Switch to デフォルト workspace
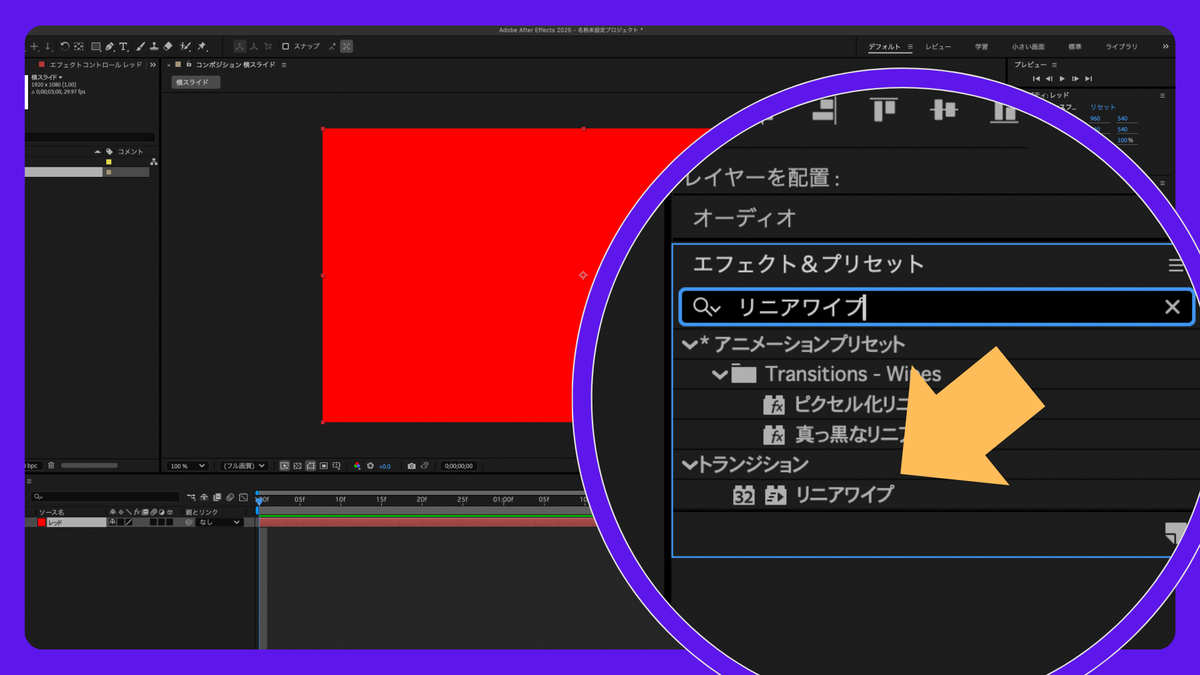This screenshot has width=1200, height=675. [x=884, y=47]
